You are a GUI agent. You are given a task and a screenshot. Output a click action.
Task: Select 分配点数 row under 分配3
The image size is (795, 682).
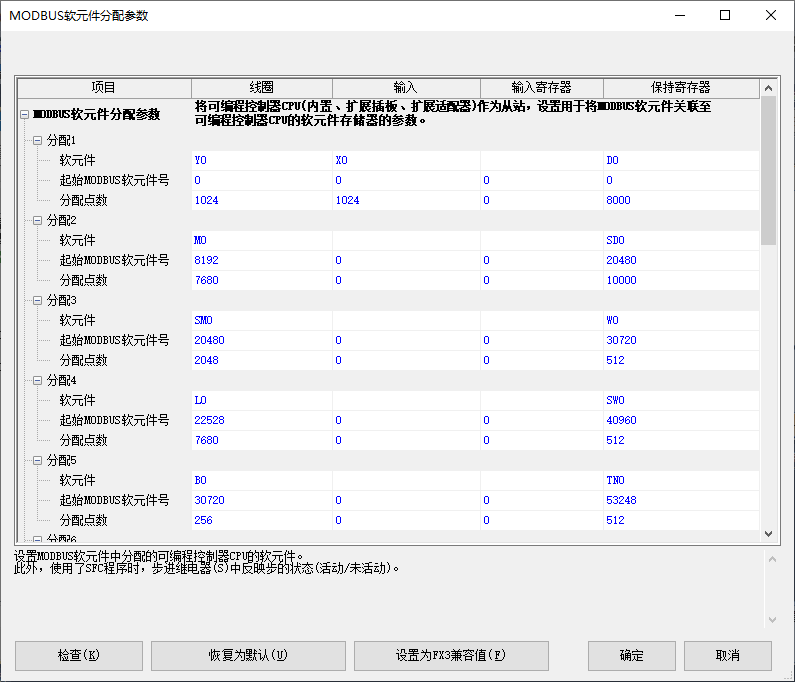click(84, 361)
